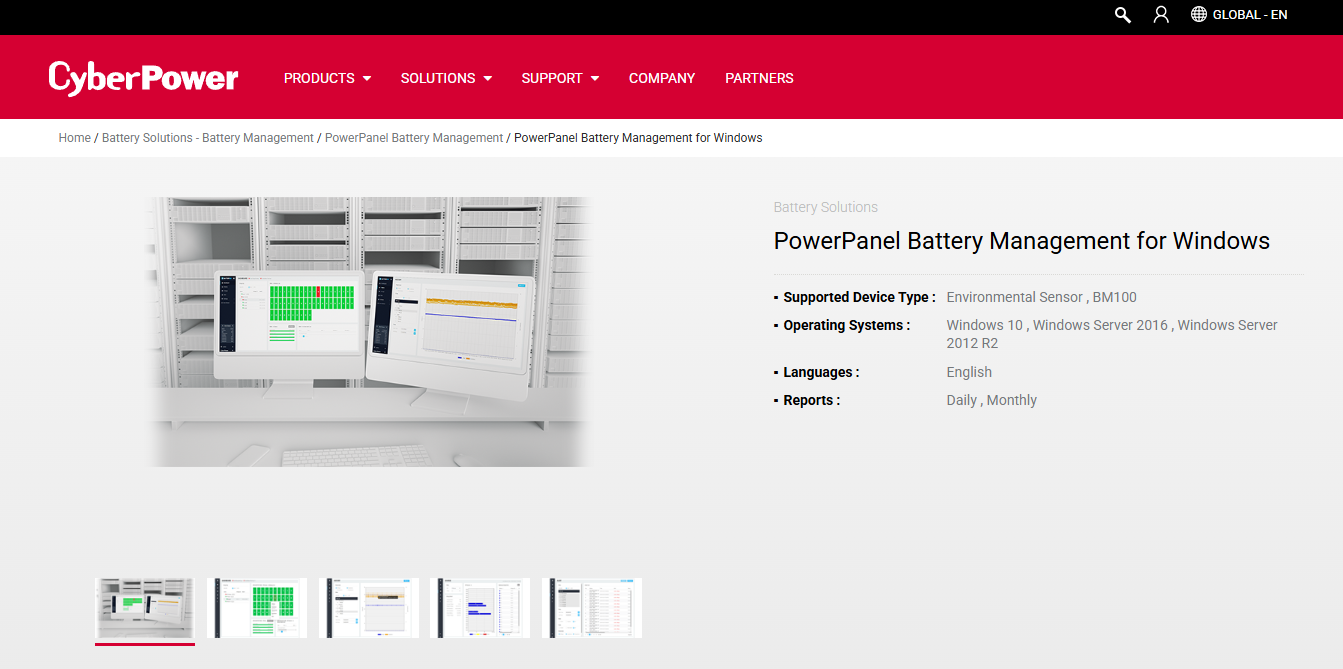Click the Languages label
Image resolution: width=1343 pixels, height=669 pixels.
(x=821, y=372)
